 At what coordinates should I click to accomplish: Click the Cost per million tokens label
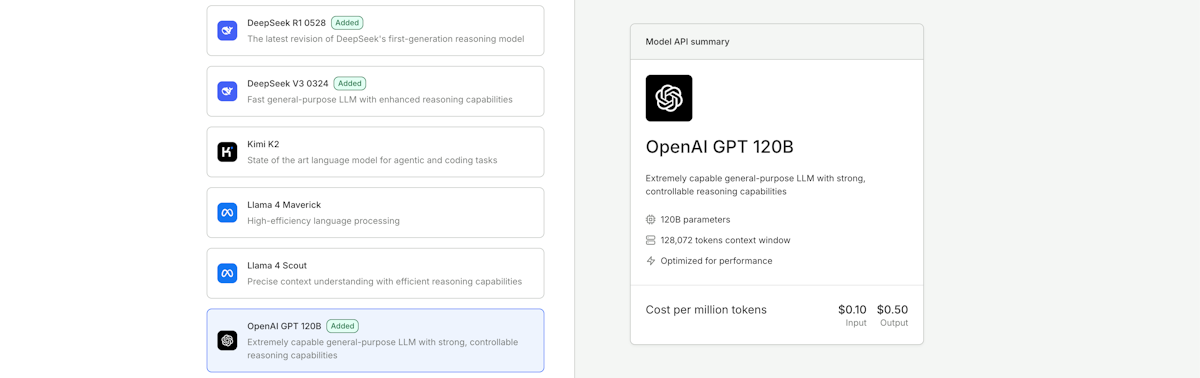click(706, 310)
